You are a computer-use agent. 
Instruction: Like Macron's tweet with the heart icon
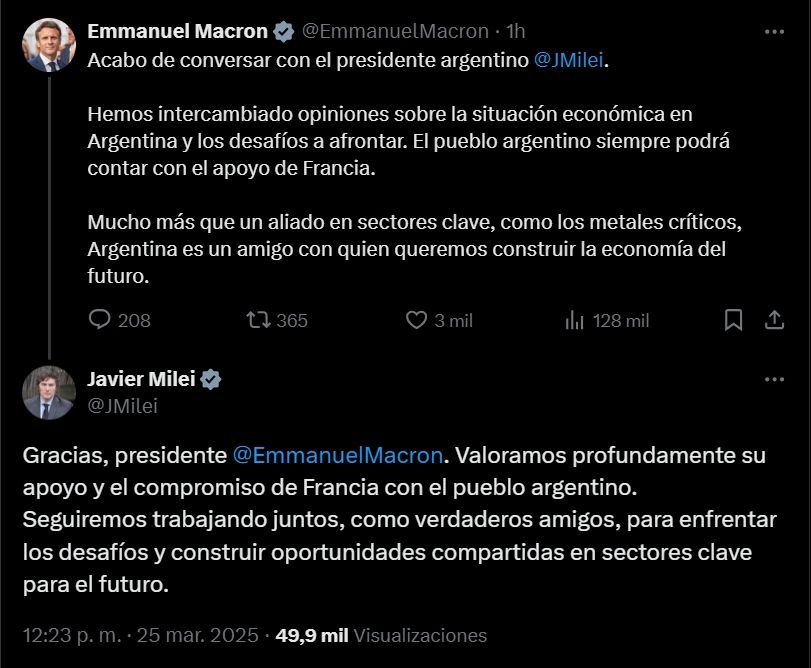[416, 320]
